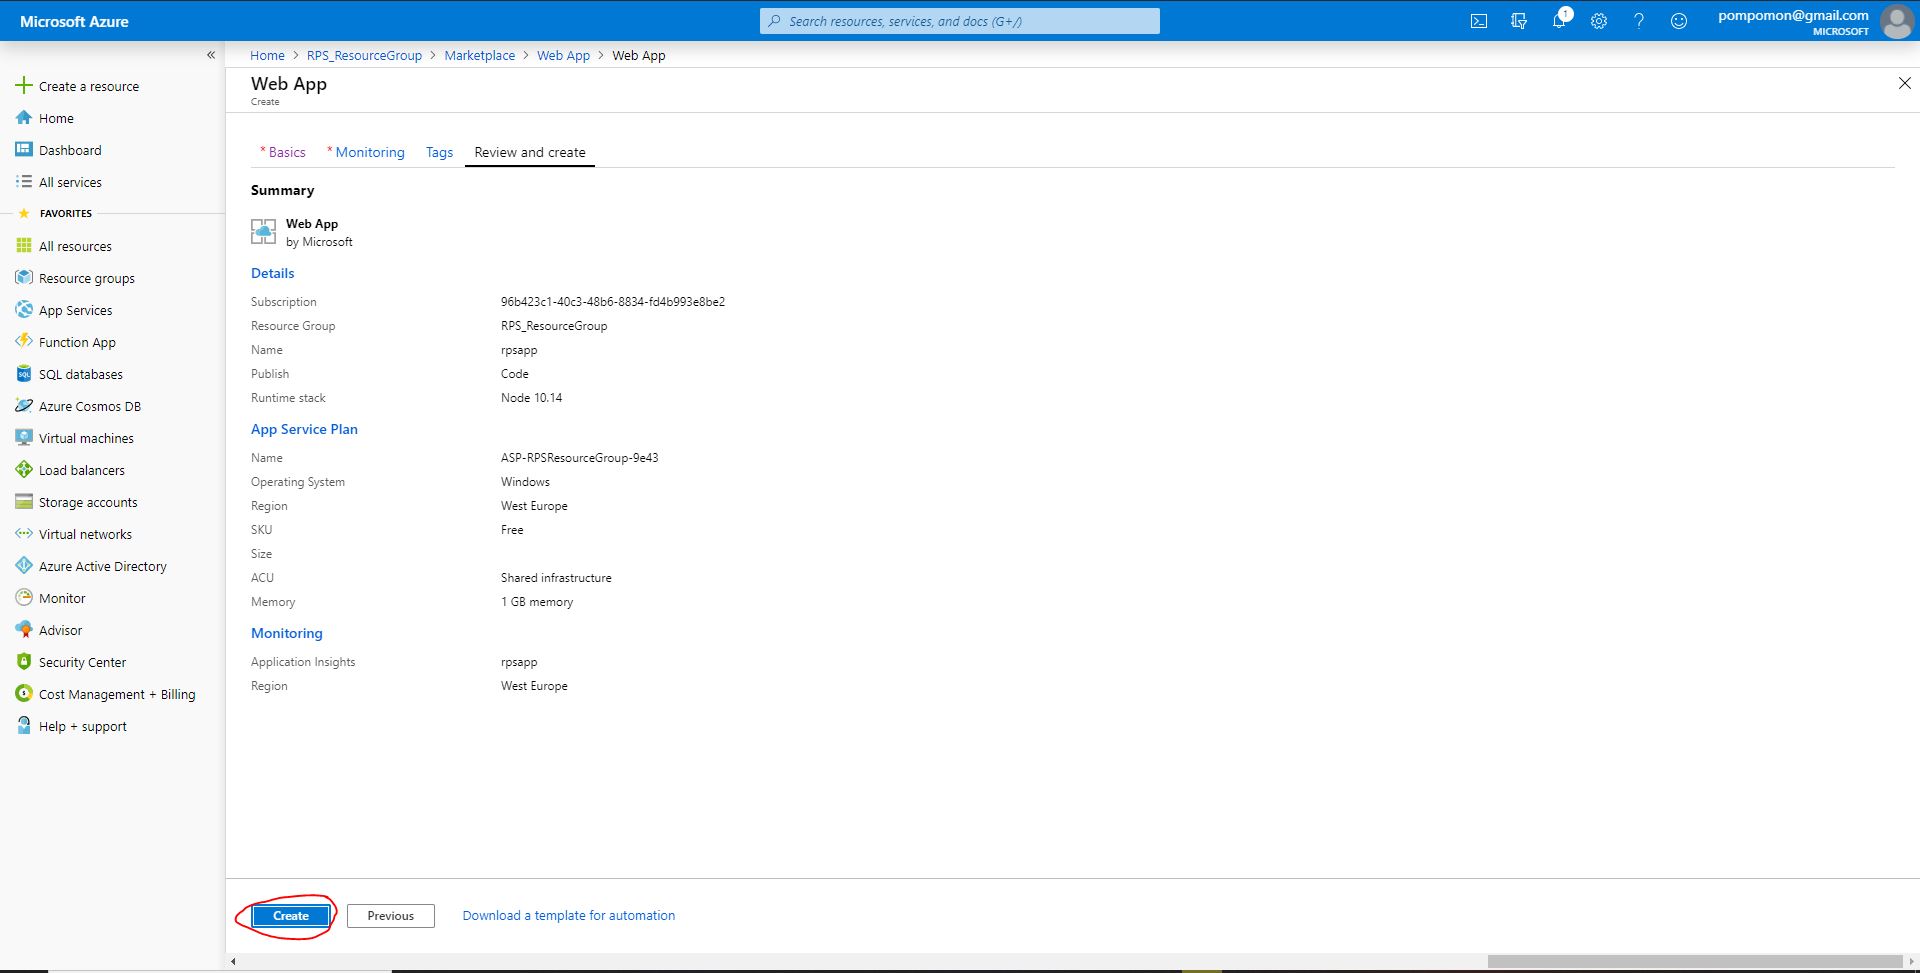Collapse the left sidebar with chevrons
This screenshot has height=973, width=1920.
coord(211,55)
